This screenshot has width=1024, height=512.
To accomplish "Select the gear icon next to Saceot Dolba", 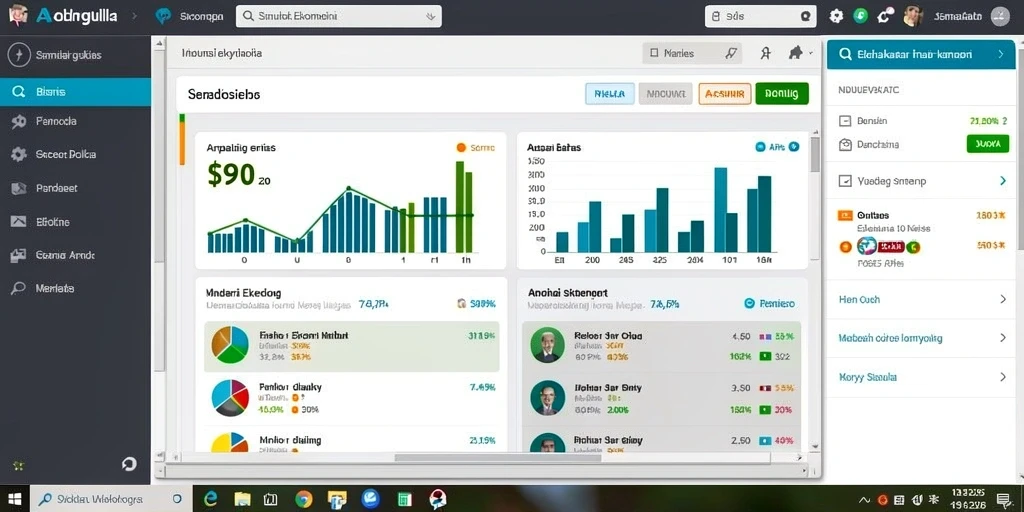I will pyautogui.click(x=18, y=155).
